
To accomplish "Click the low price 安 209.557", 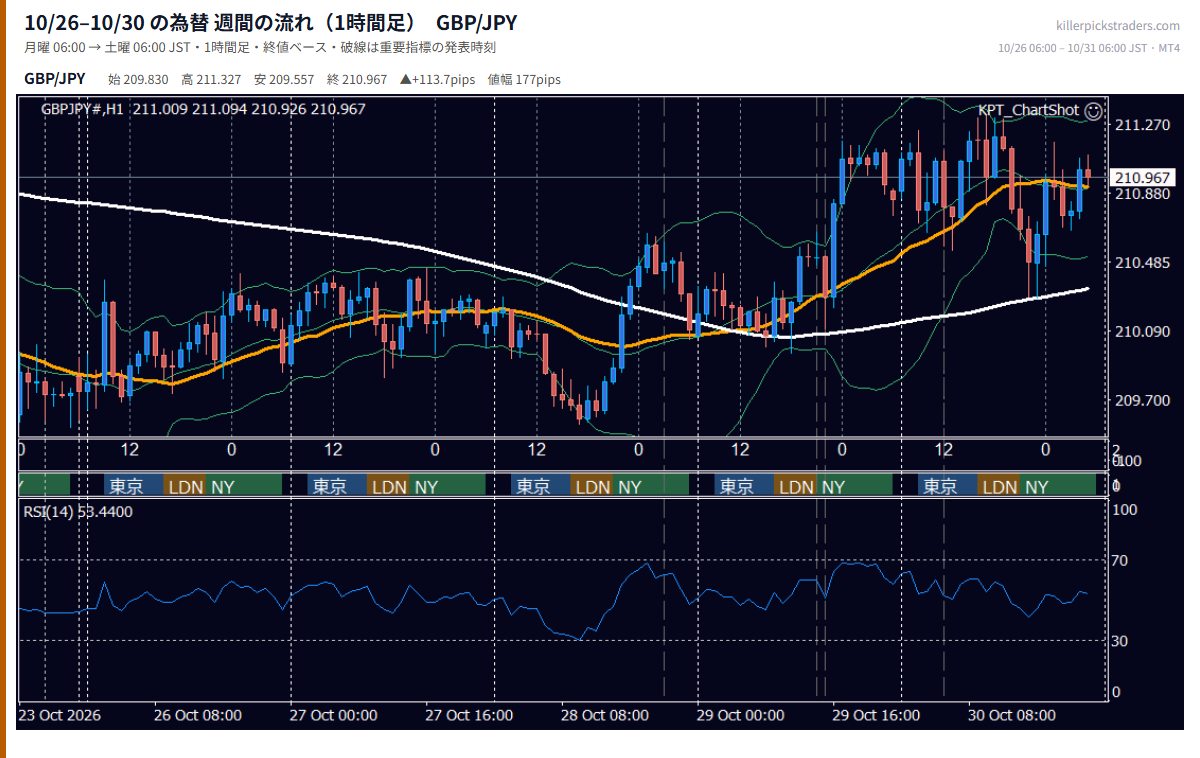I will tap(284, 80).
